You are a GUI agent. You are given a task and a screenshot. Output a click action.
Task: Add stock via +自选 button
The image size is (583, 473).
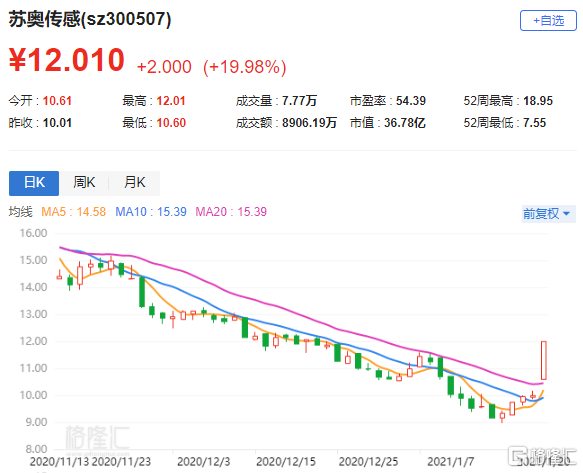tap(548, 20)
